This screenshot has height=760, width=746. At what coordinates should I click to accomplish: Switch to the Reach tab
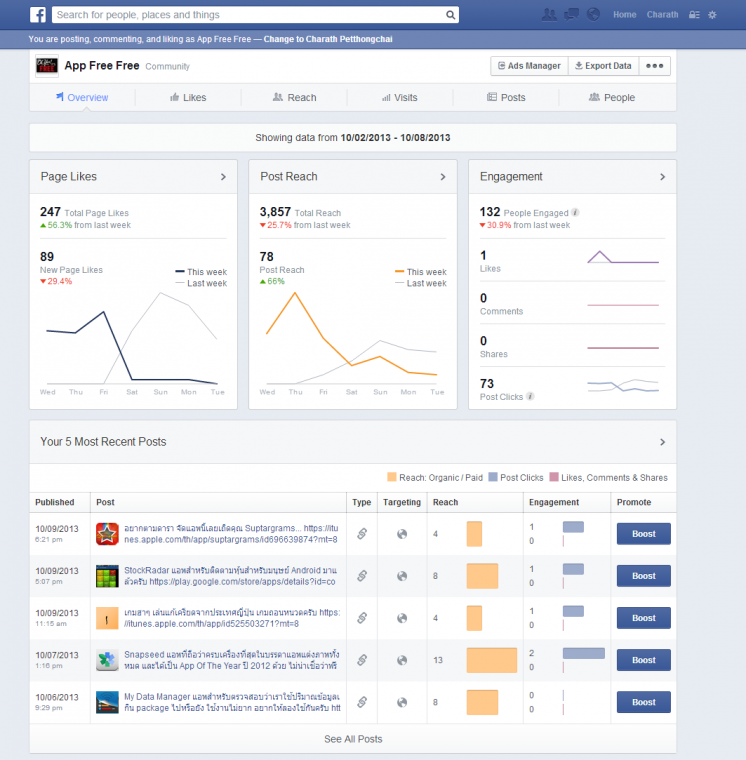294,97
